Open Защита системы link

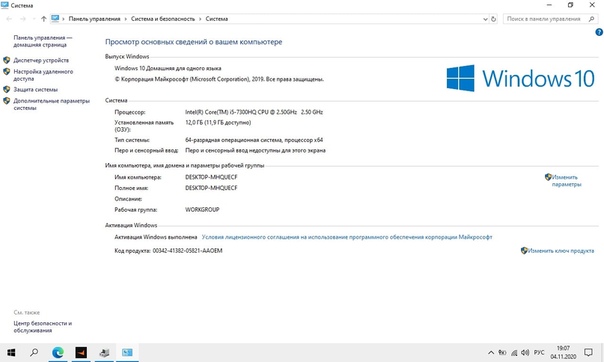click(35, 90)
